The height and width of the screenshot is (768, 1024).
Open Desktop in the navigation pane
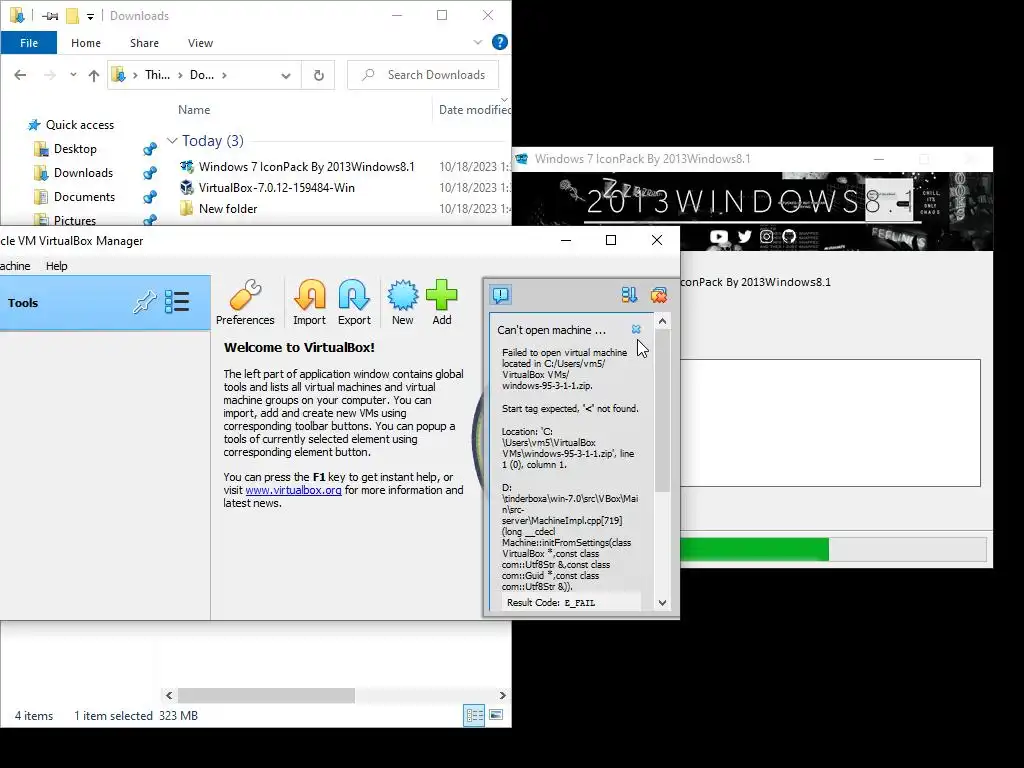tap(75, 149)
